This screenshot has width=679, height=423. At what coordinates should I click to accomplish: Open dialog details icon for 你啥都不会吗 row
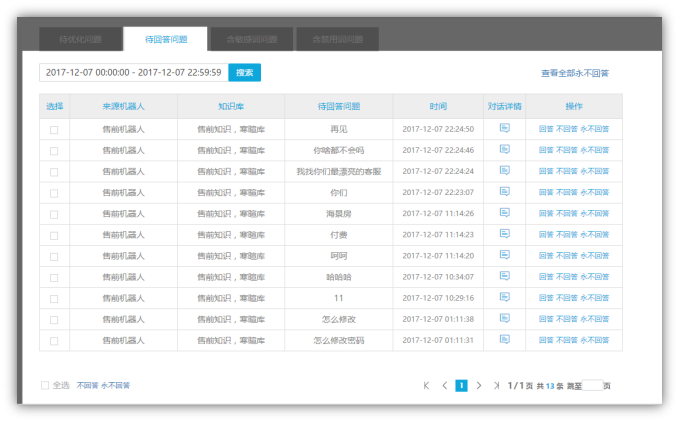click(x=504, y=149)
